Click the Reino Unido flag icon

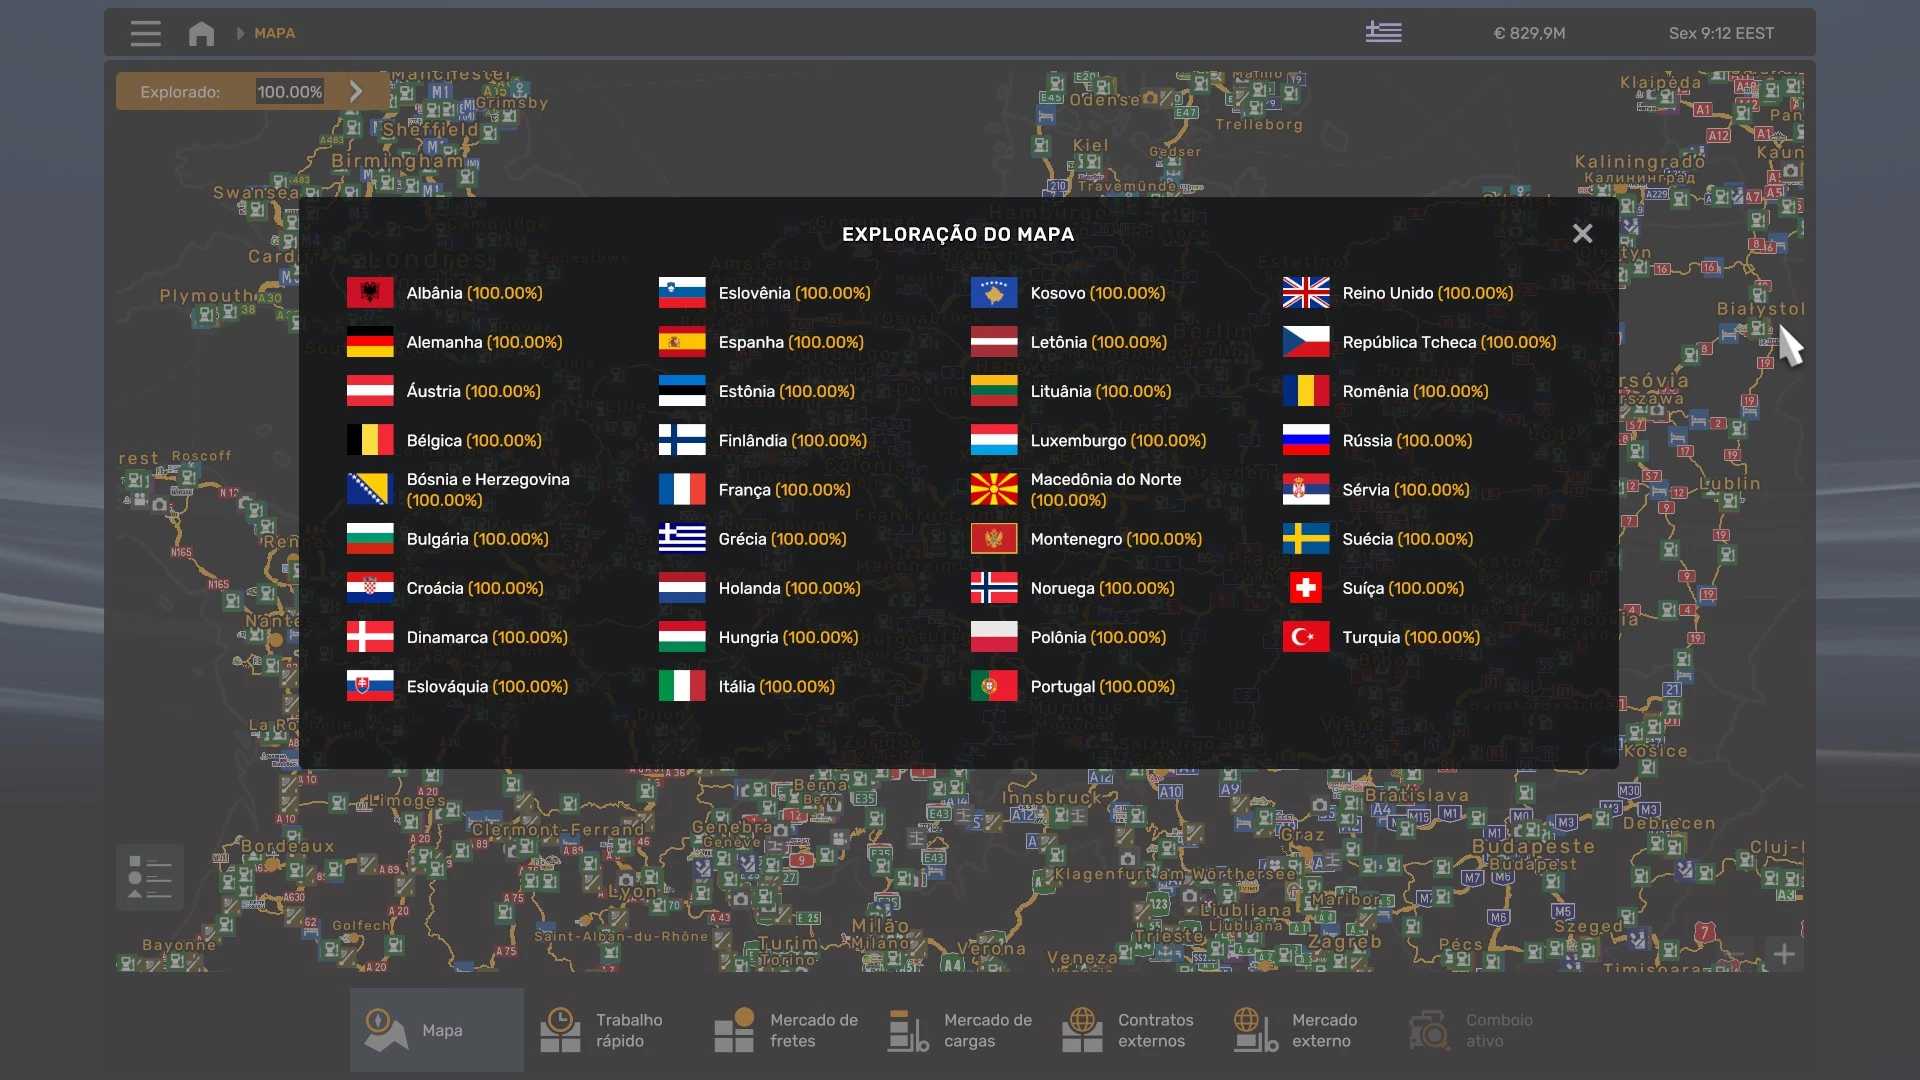[1306, 293]
